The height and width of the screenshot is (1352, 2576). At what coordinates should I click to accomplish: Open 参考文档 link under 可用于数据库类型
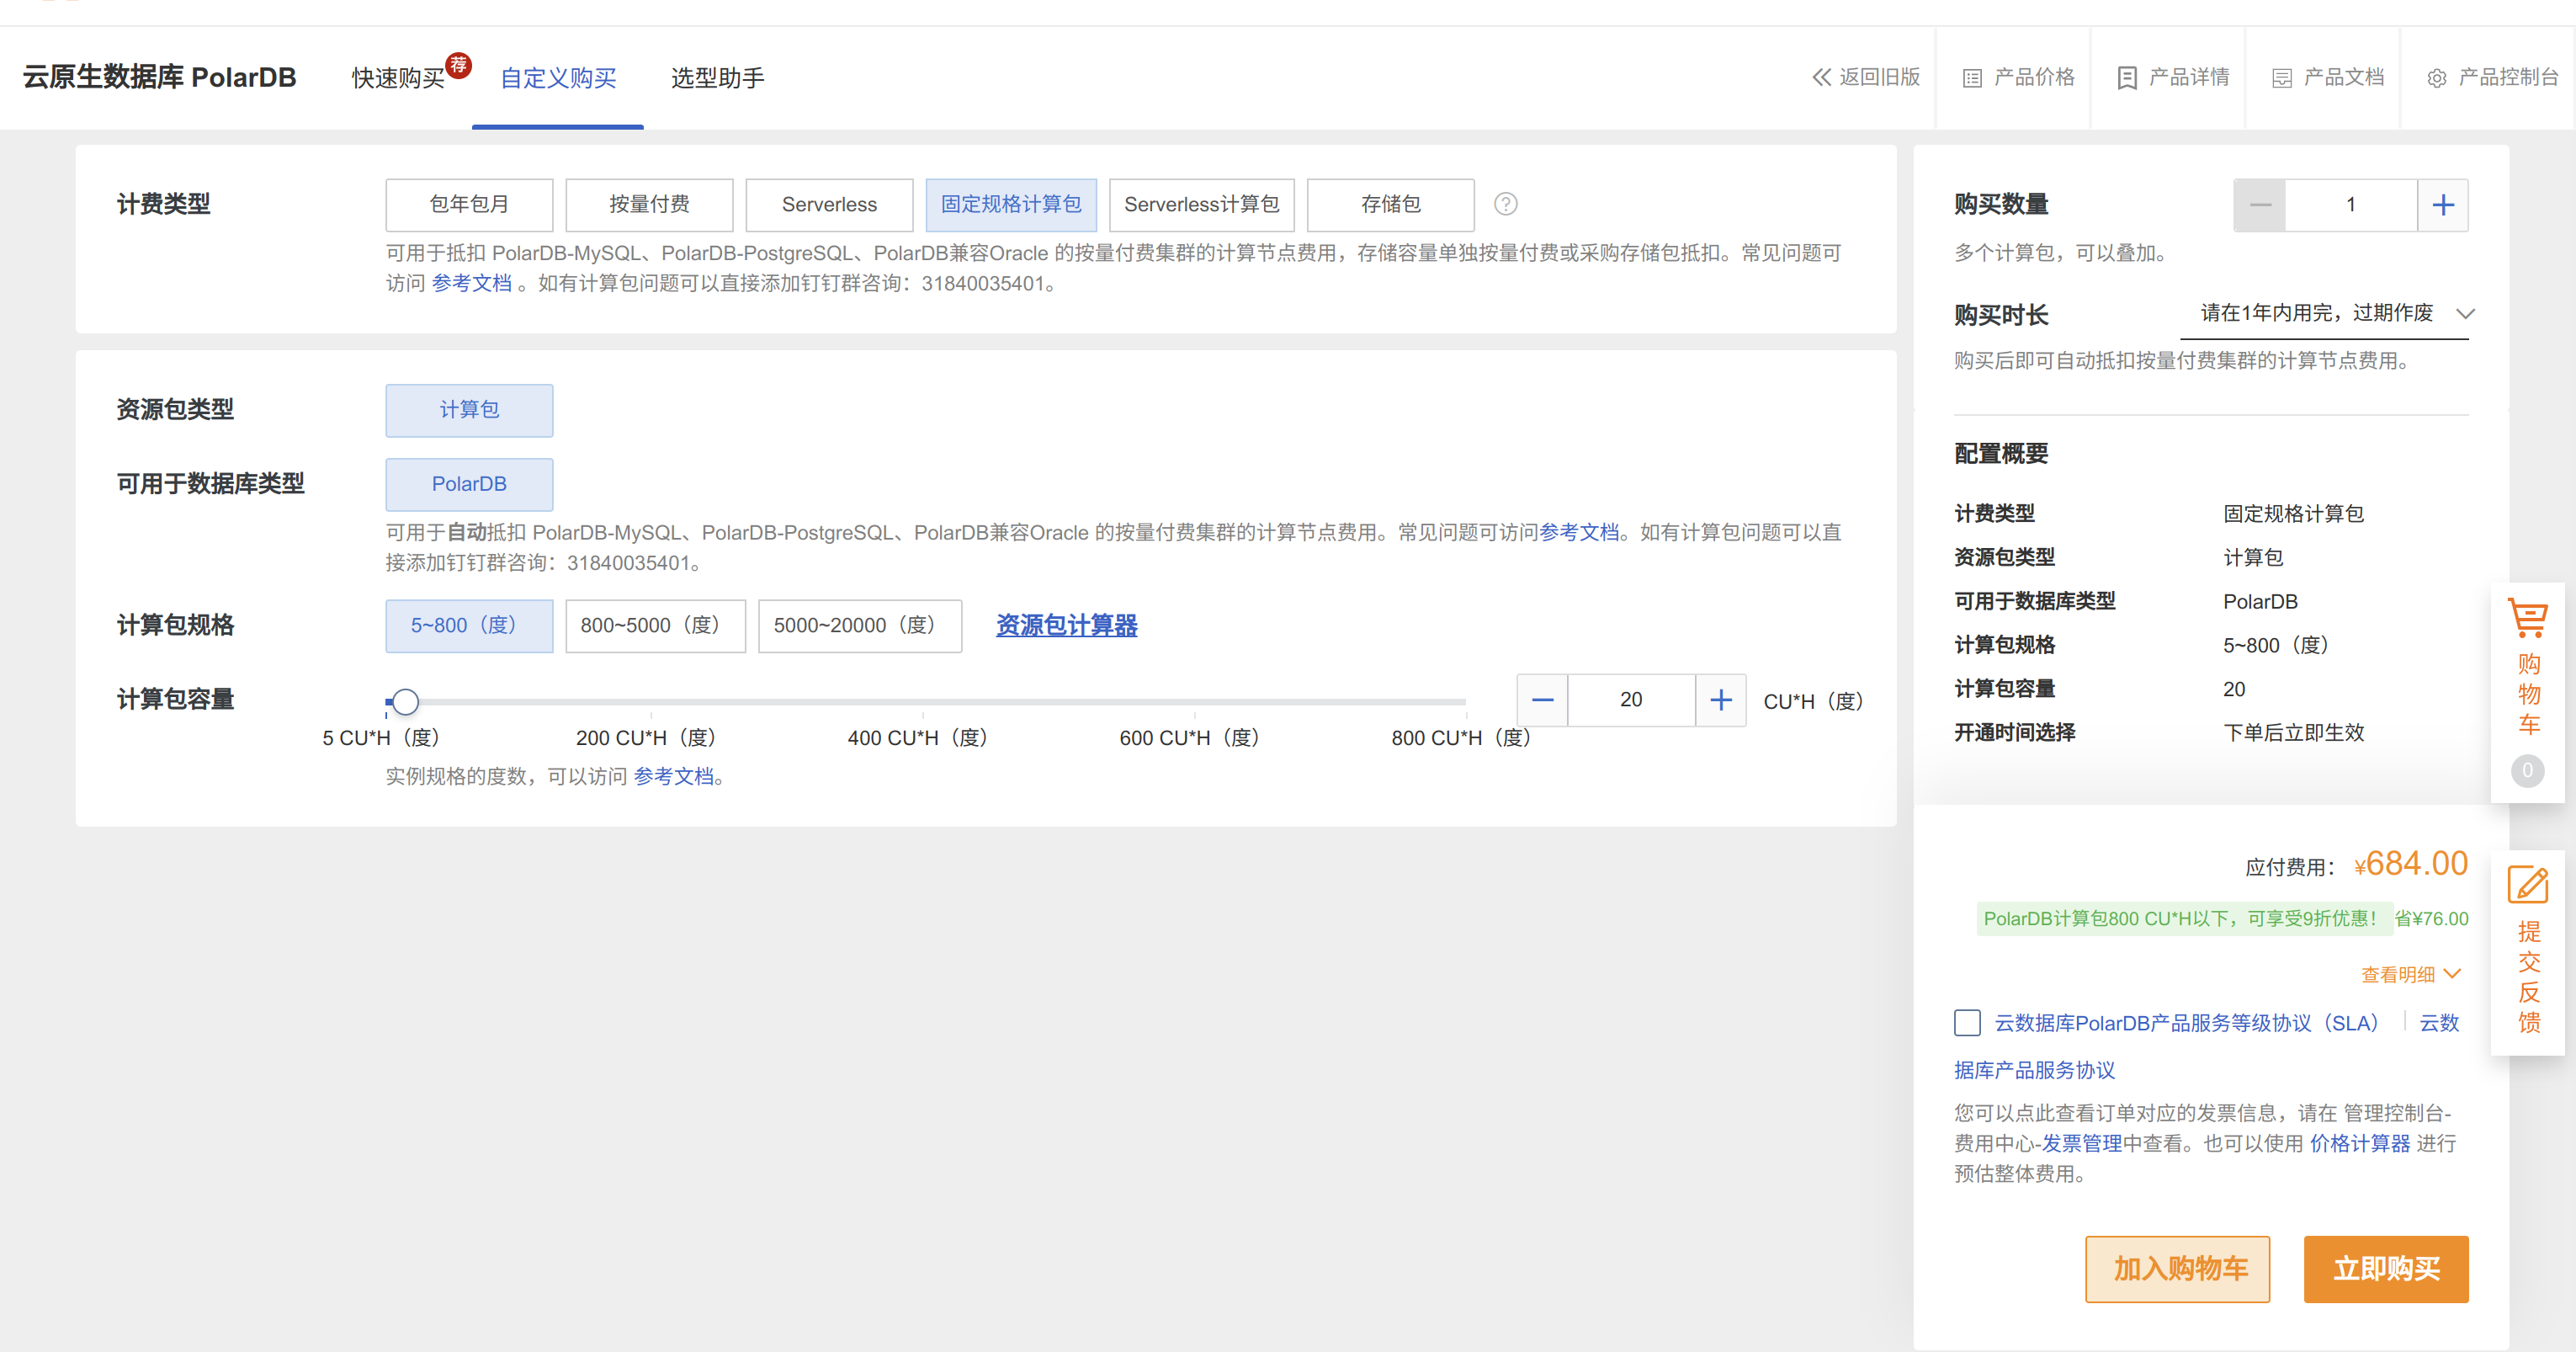(x=1579, y=533)
